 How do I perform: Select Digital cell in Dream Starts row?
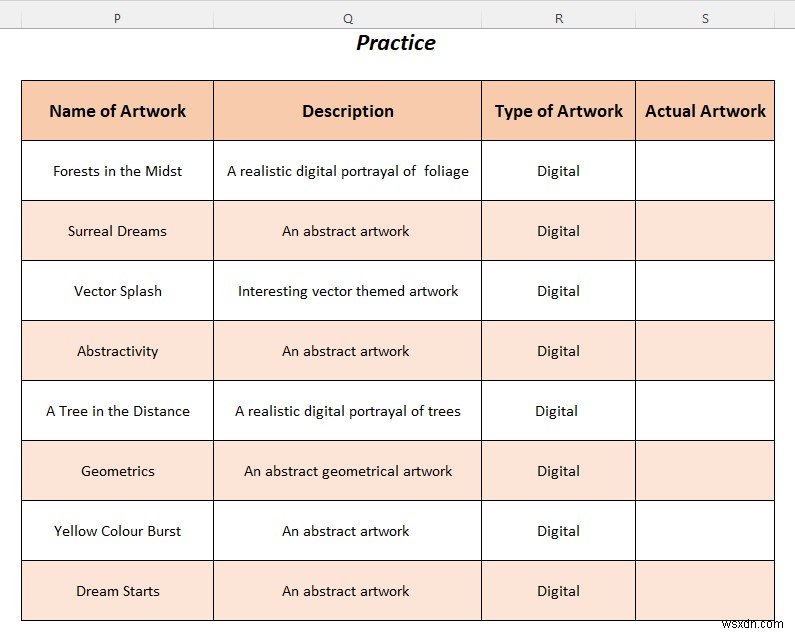[x=558, y=591]
